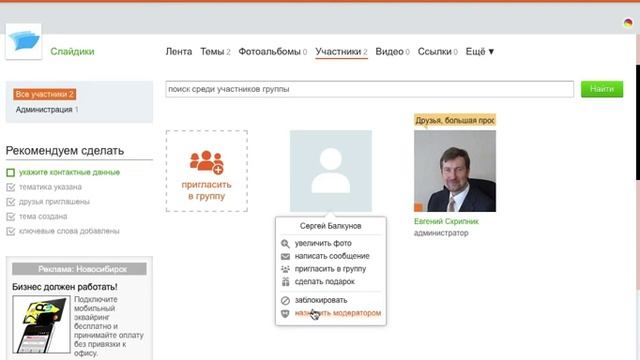
Task: Open Евгений Скрипник profile photo
Action: click(455, 171)
